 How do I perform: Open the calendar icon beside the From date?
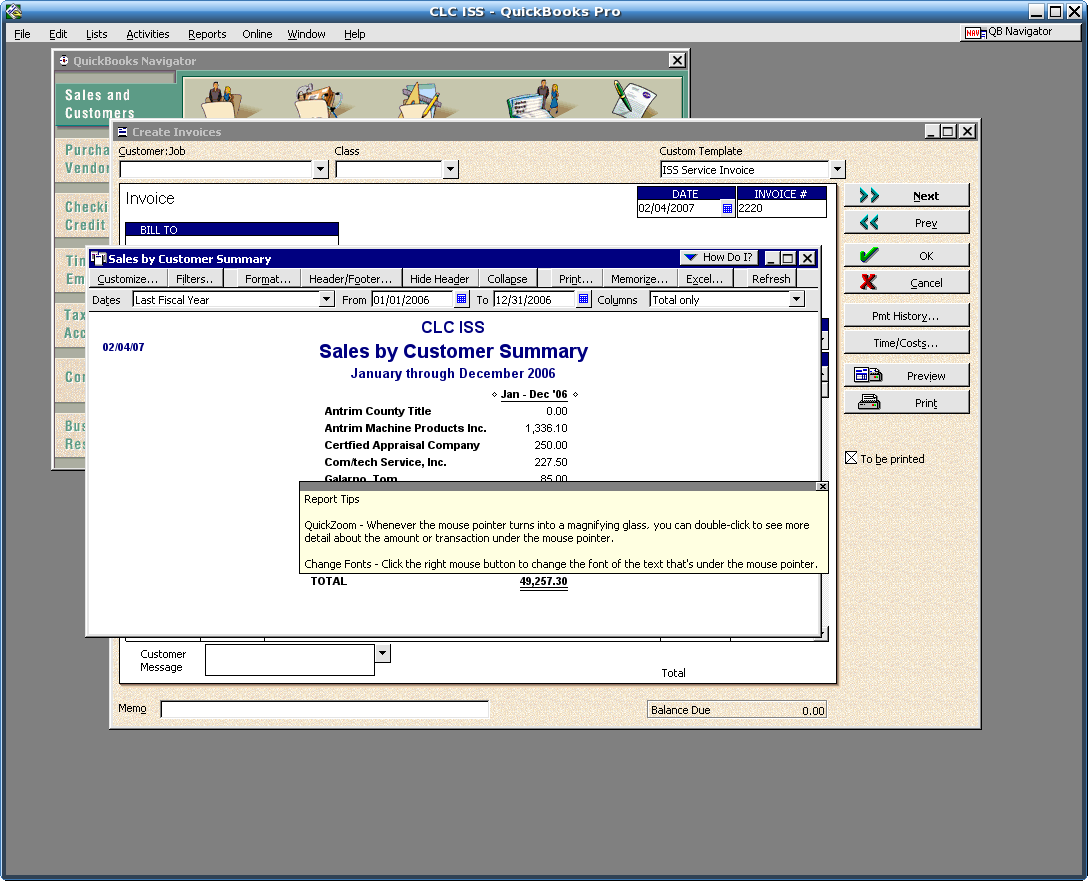pos(461,299)
